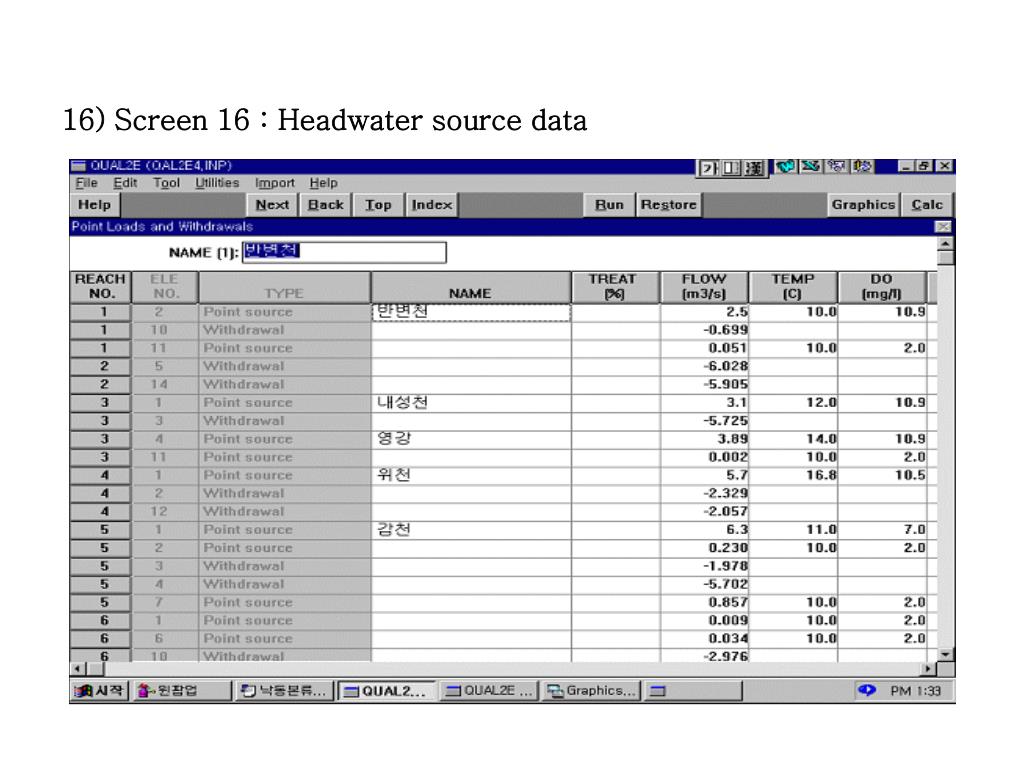
Task: Click the temperature value 12.0
Action: coord(821,403)
